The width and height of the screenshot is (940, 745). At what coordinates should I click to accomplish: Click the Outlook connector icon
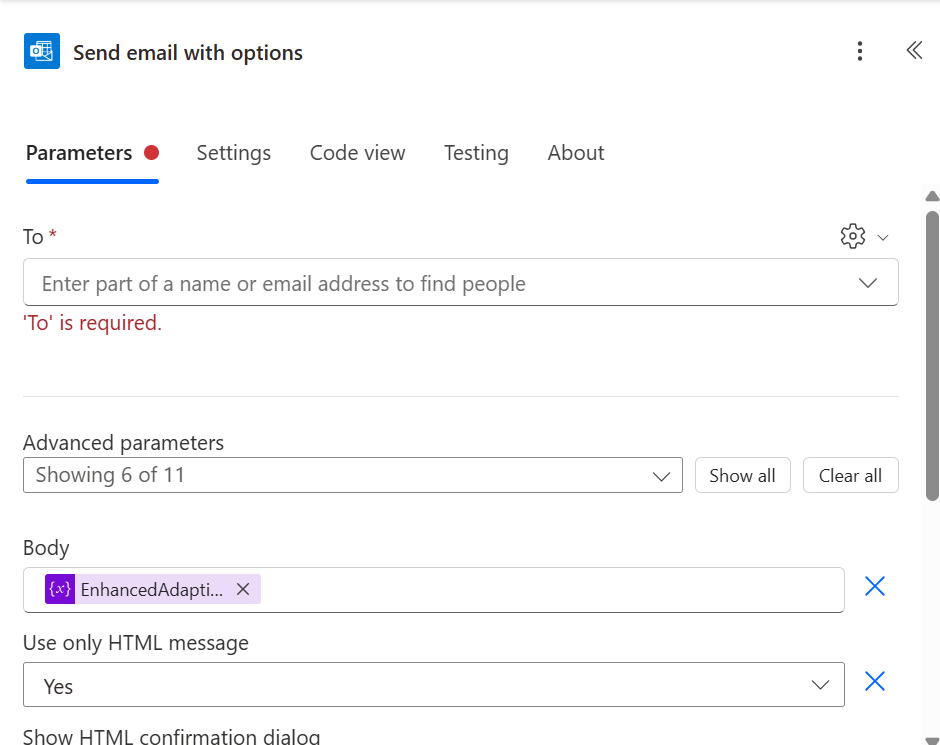tap(41, 51)
